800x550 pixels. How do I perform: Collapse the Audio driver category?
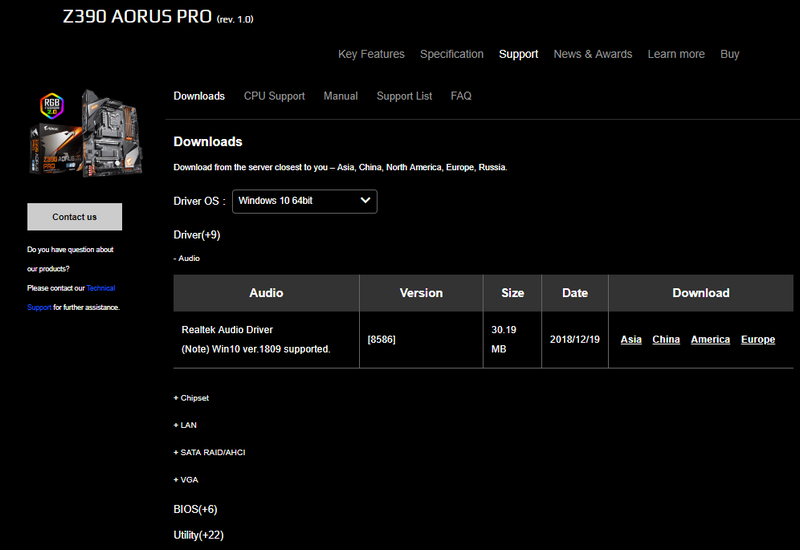(187, 259)
